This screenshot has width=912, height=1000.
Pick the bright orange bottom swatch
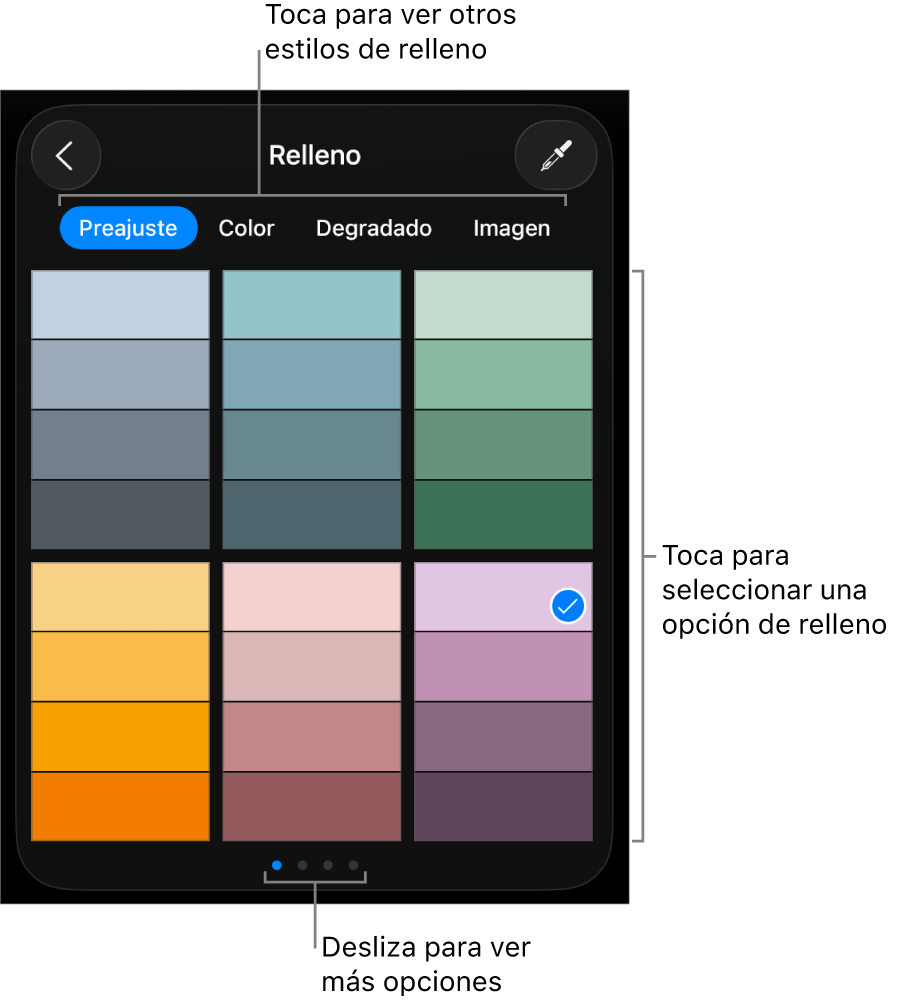pos(121,806)
